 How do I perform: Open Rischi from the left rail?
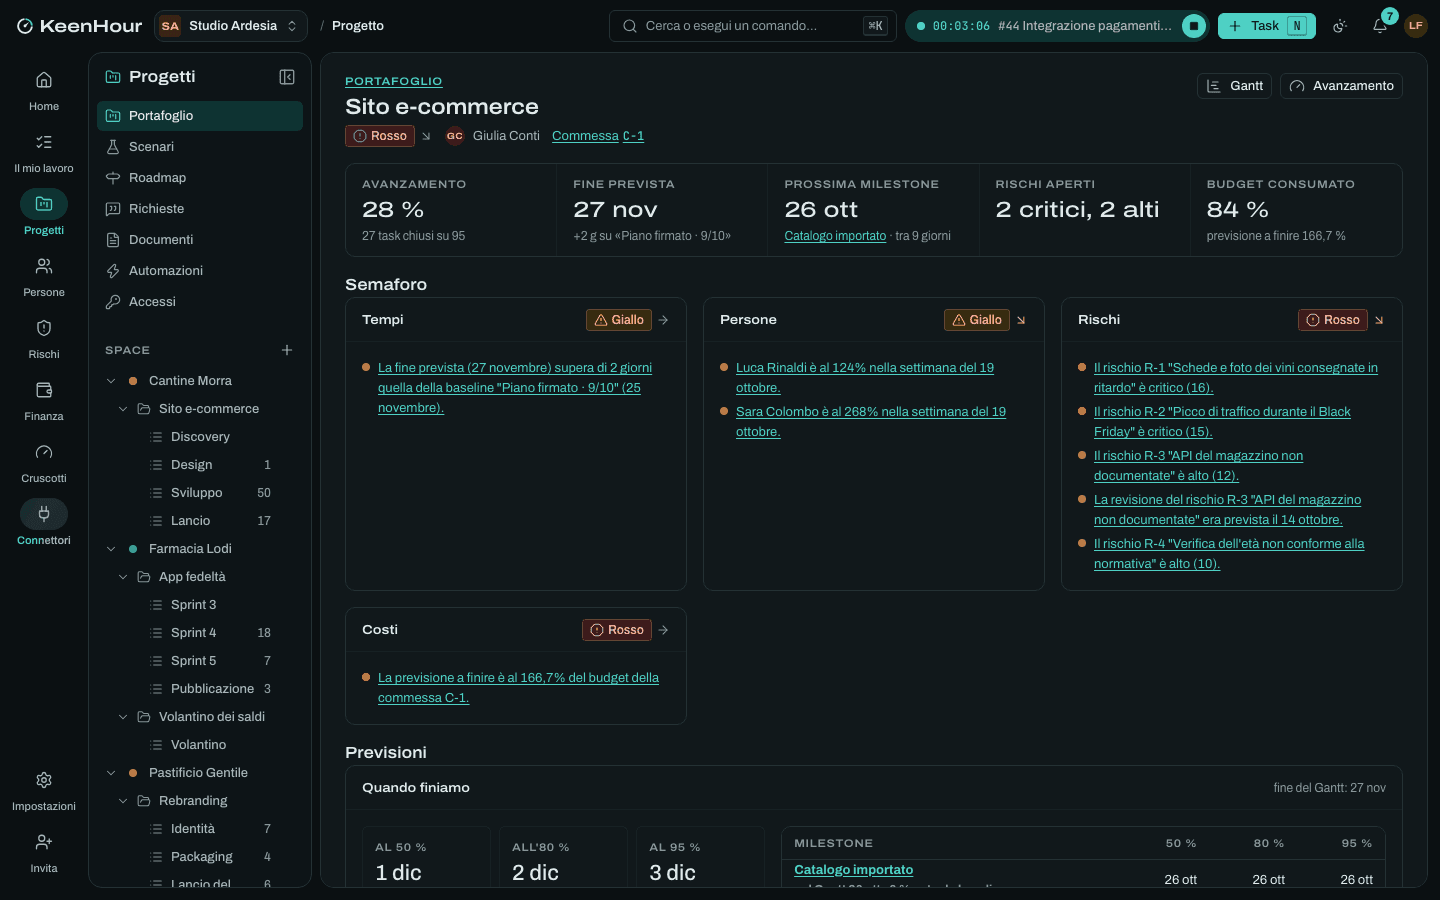point(44,339)
